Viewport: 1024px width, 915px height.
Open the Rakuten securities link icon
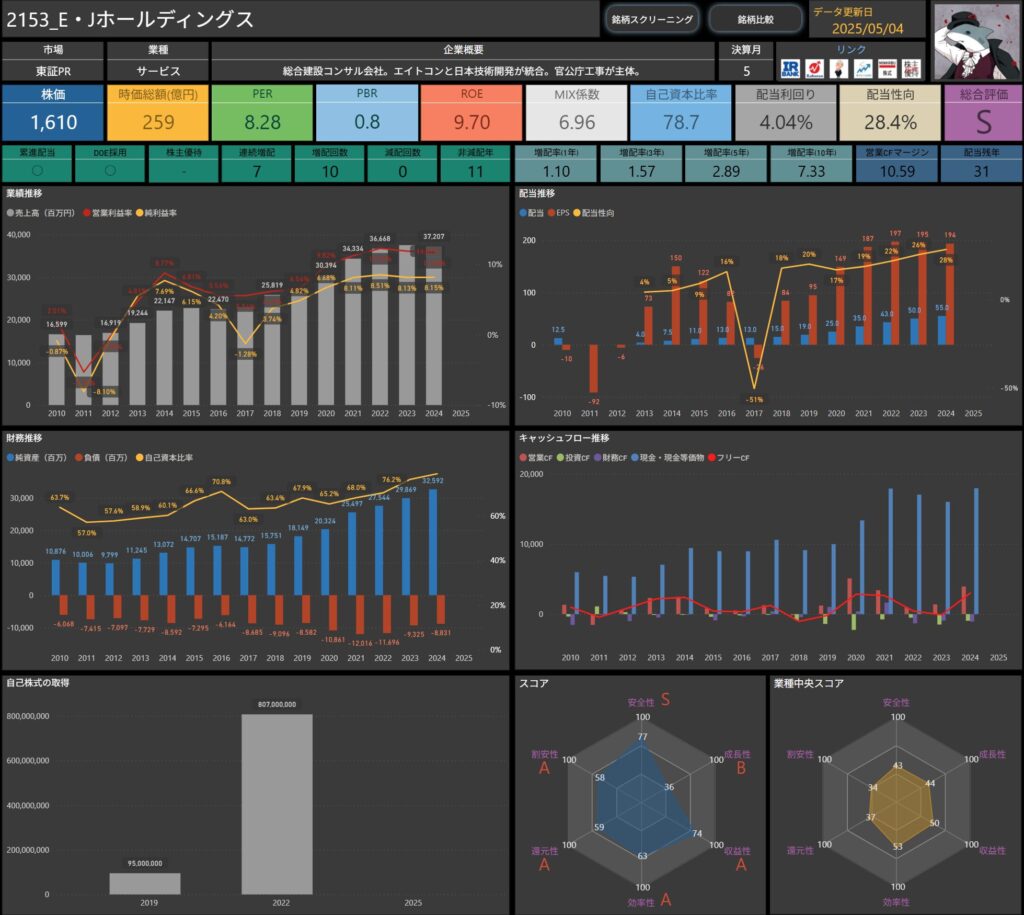coord(814,68)
